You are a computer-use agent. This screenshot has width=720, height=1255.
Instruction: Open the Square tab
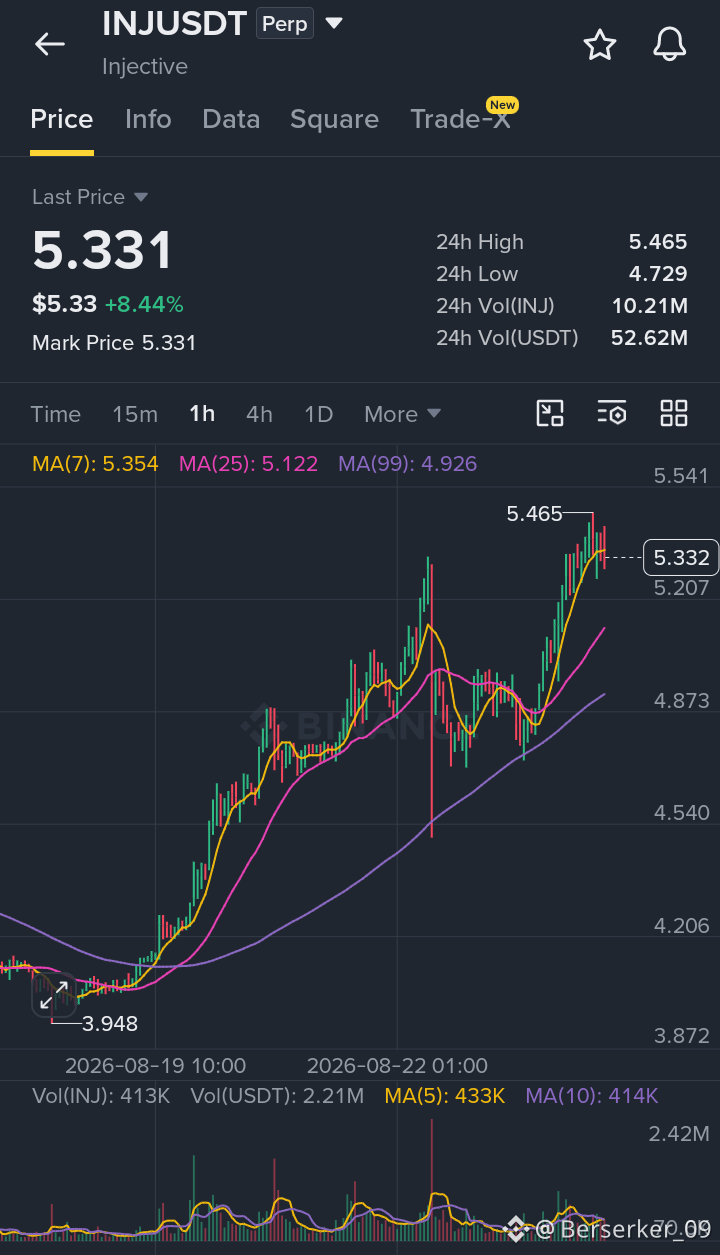(334, 119)
